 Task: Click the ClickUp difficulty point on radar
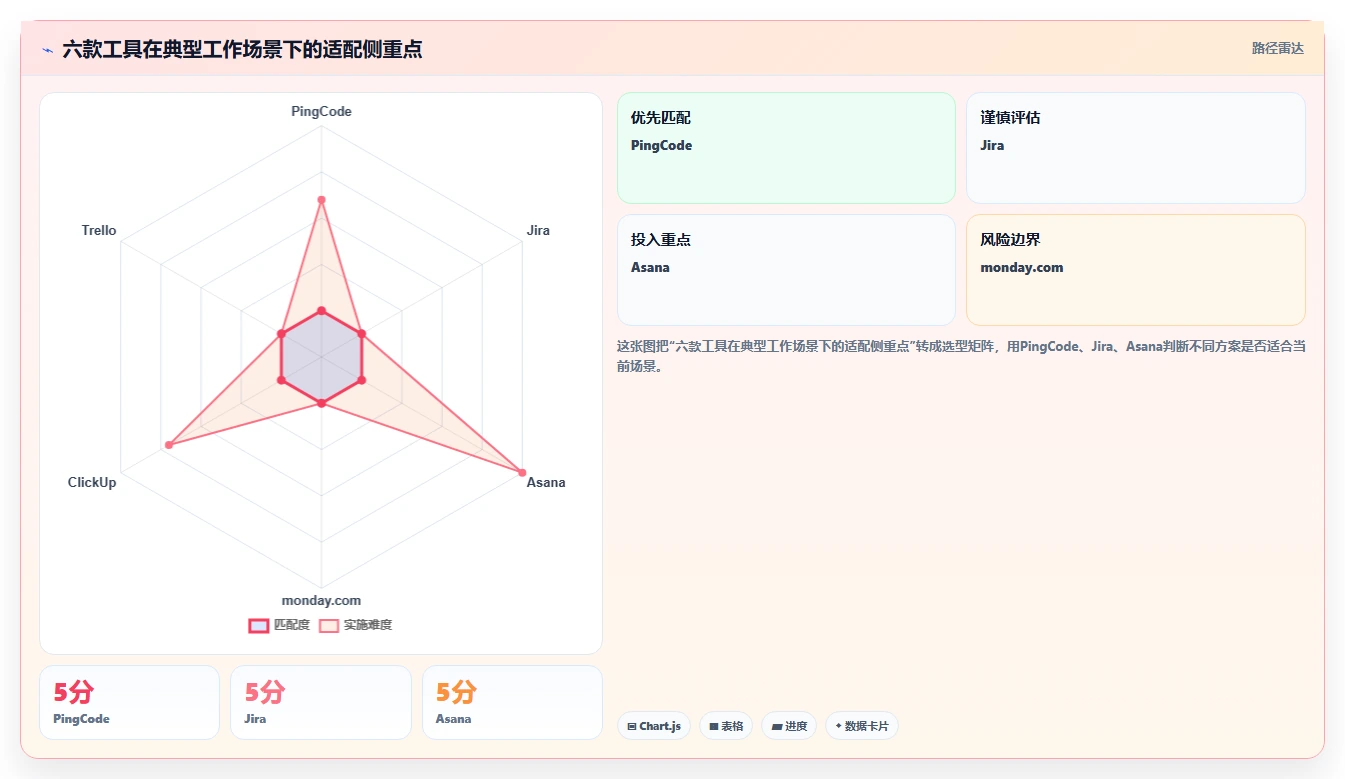coord(169,444)
